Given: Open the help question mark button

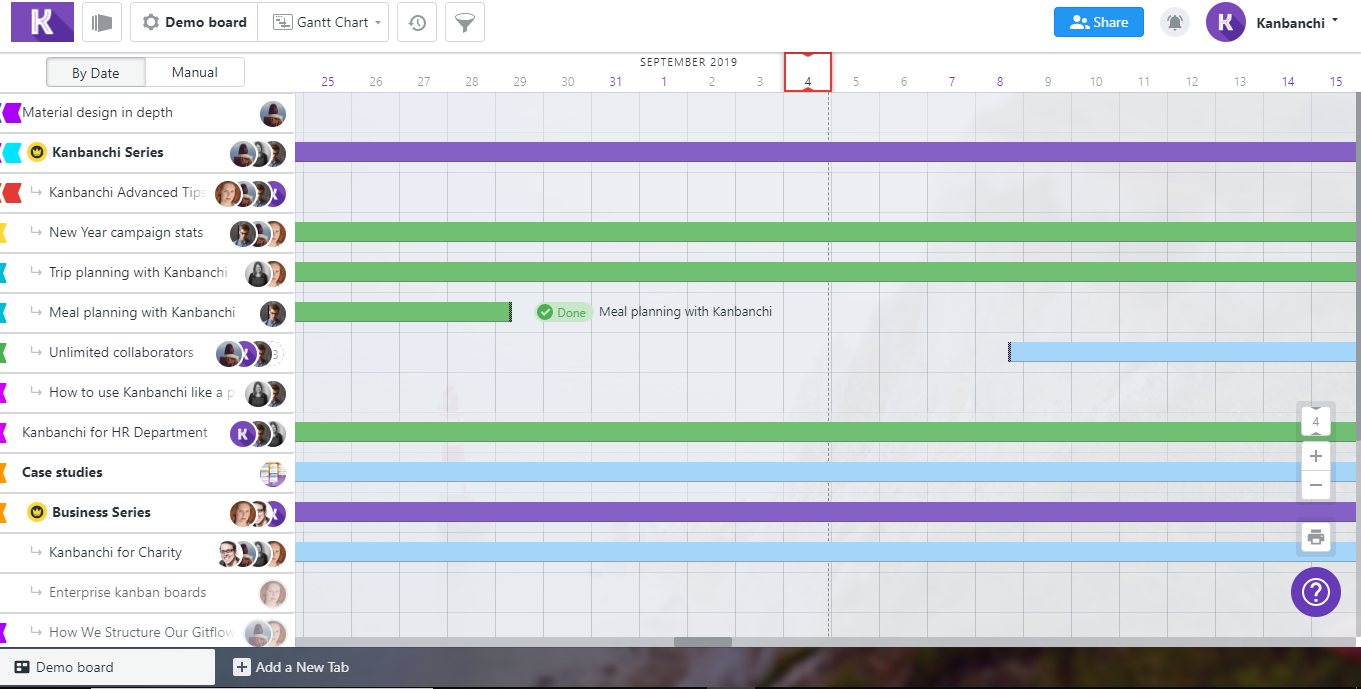Looking at the screenshot, I should click(1316, 592).
